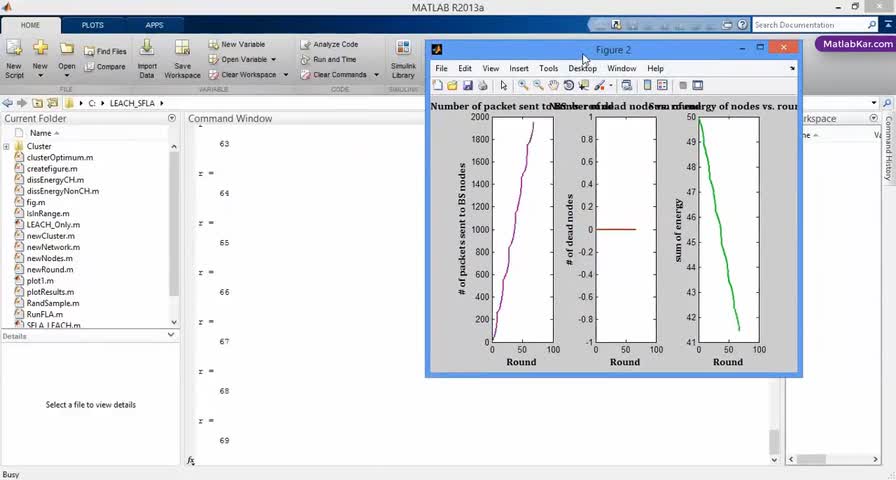Viewport: 896px width, 480px height.
Task: Expand Clear Workspace dropdown arrow
Action: [x=286, y=75]
